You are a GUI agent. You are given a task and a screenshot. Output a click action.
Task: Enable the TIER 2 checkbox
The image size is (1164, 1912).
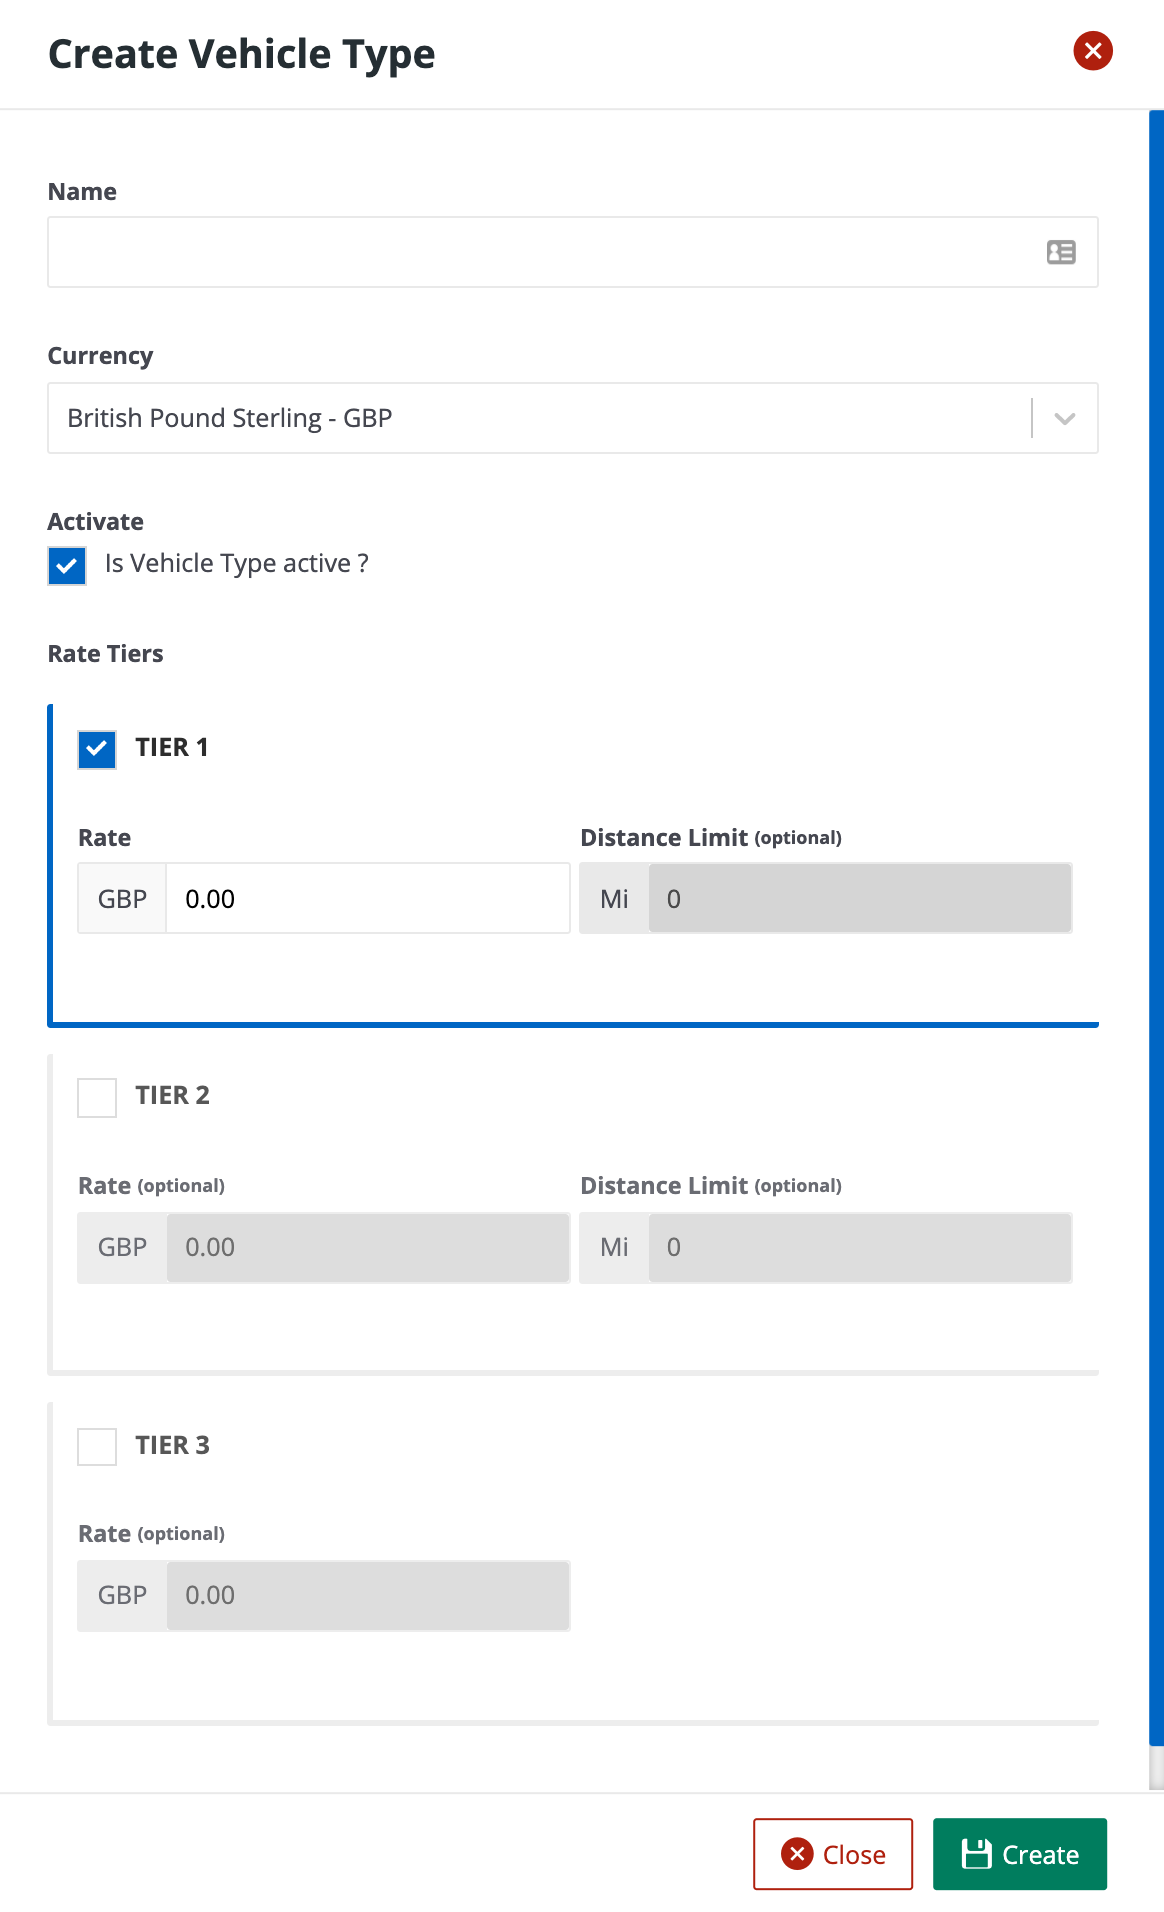click(x=96, y=1097)
